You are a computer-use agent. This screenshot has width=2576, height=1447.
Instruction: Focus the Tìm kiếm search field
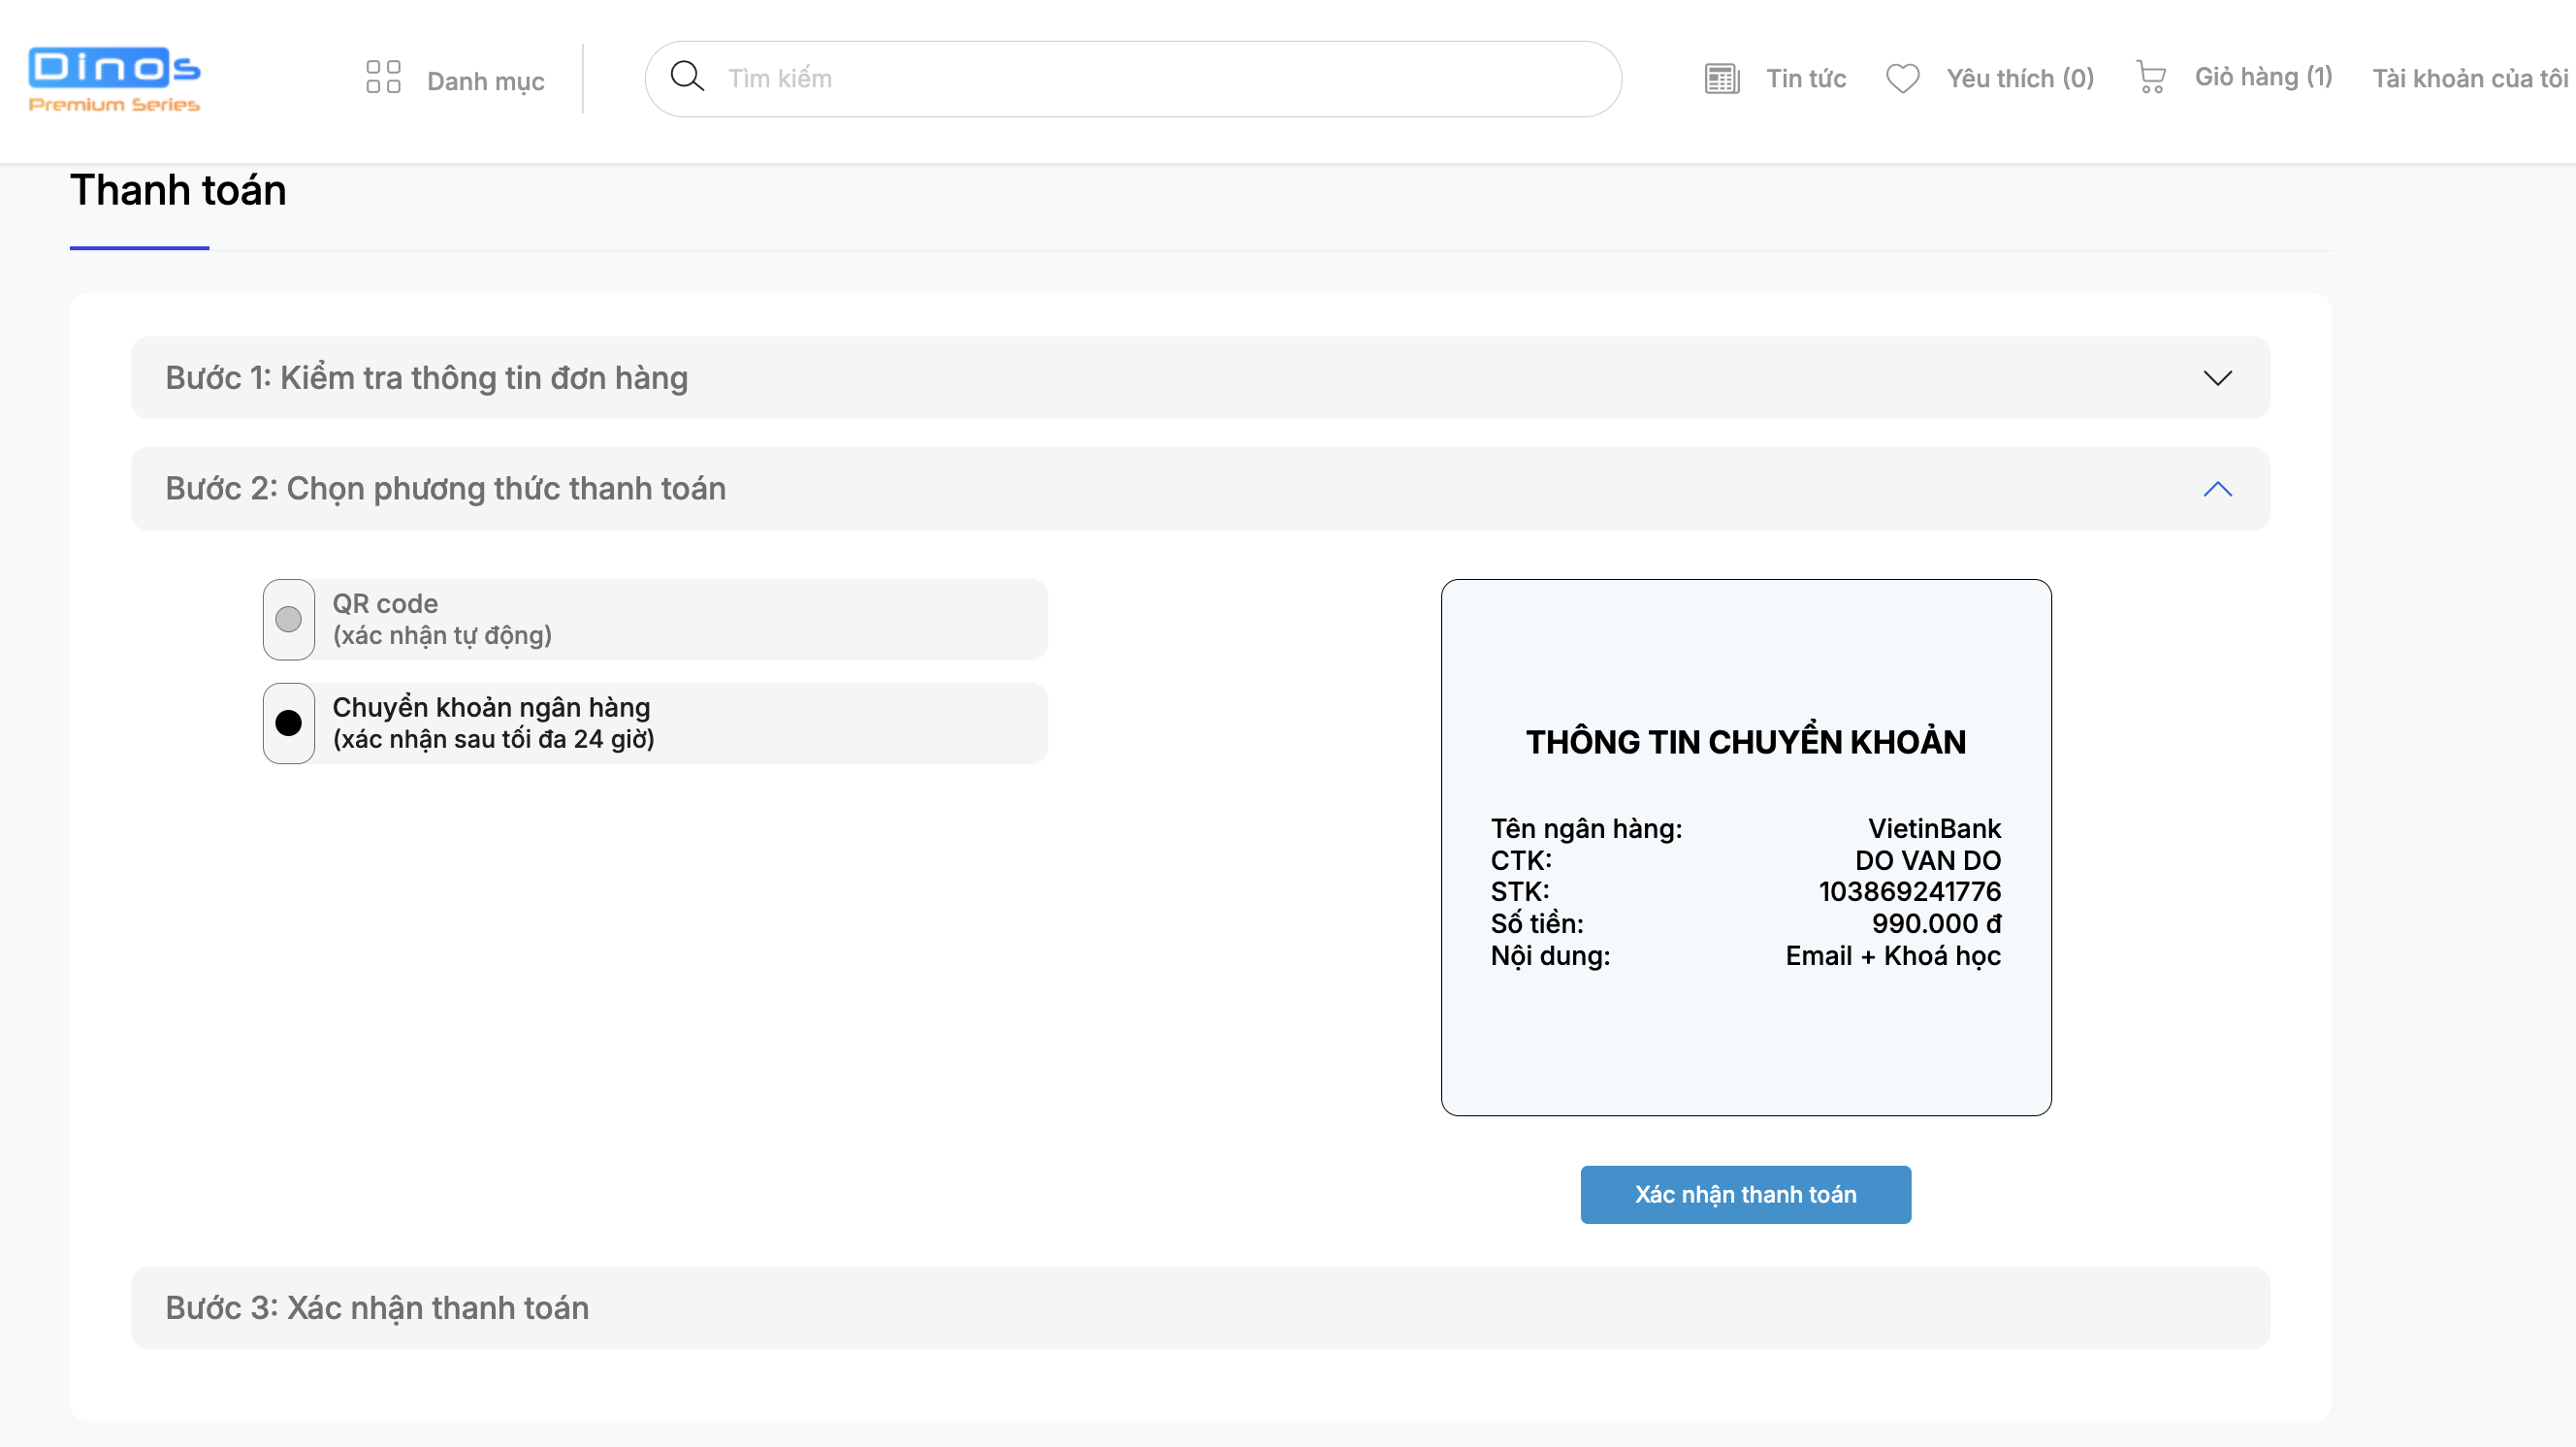tap(1133, 79)
